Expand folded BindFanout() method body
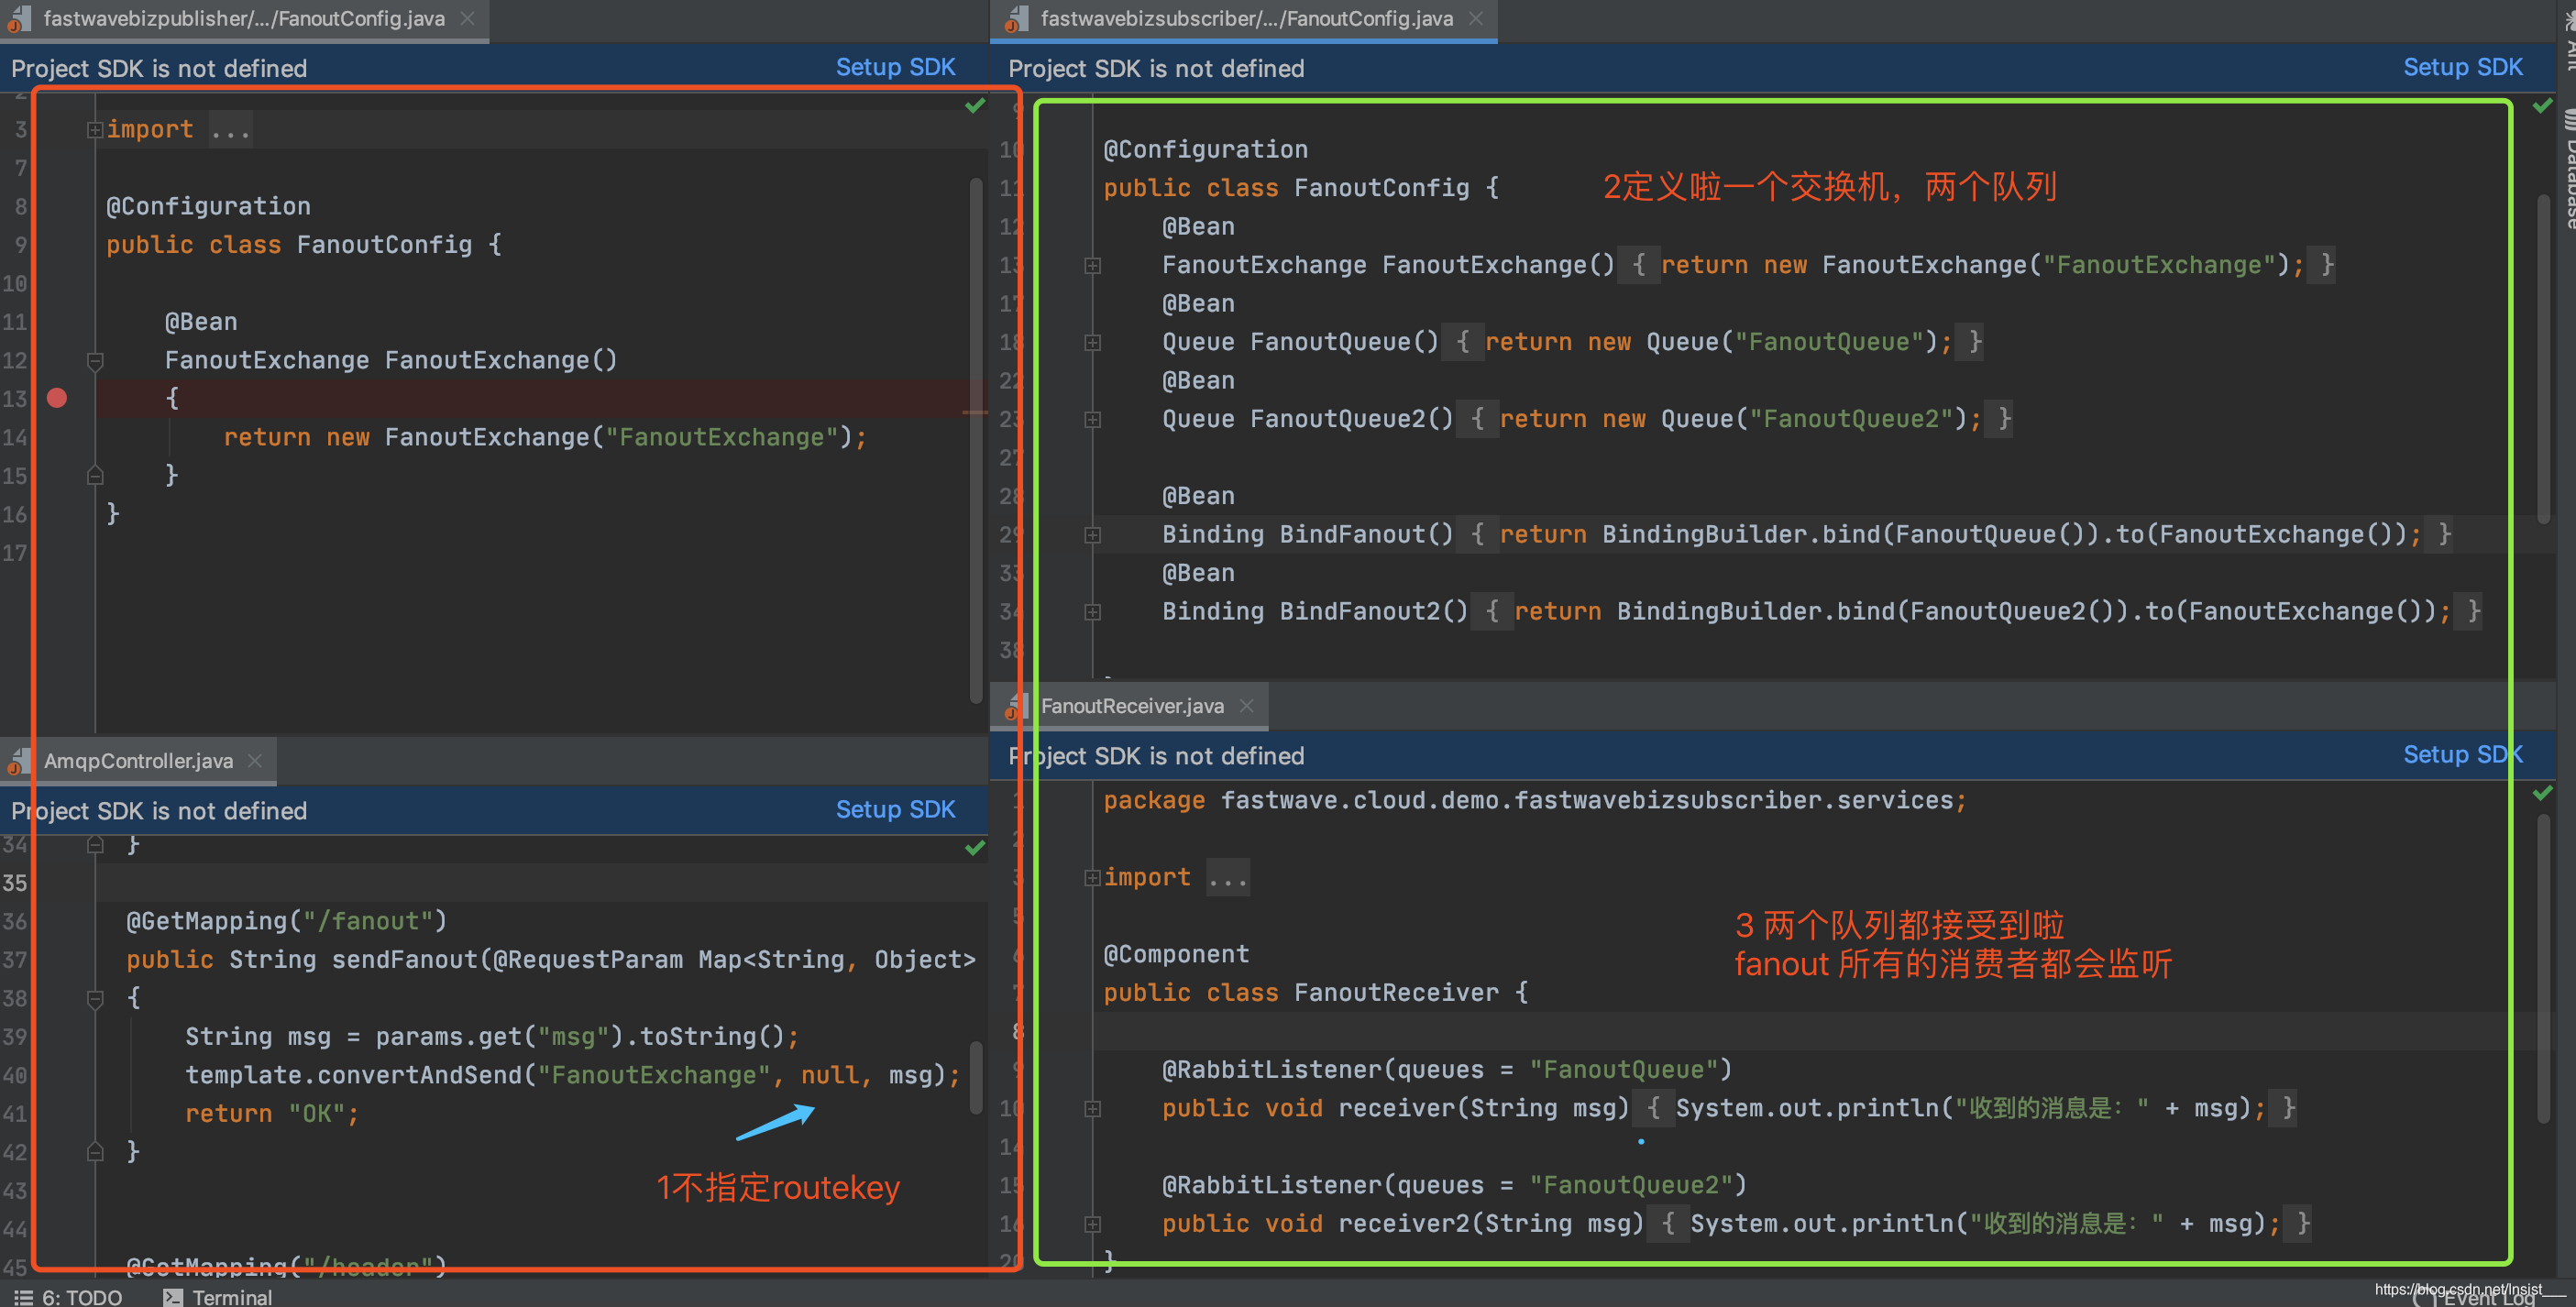The image size is (2576, 1307). point(1093,535)
